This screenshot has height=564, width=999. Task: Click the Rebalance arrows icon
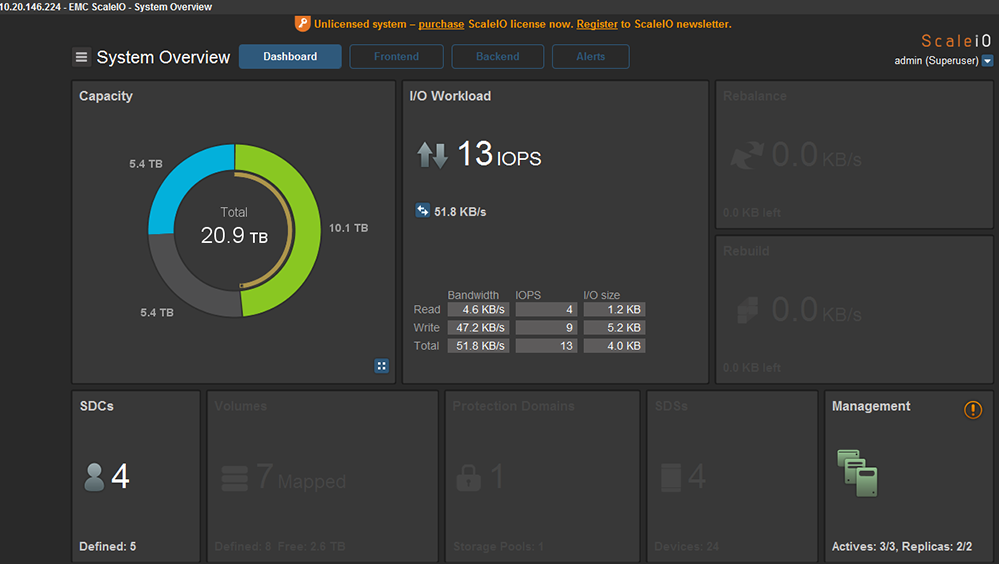[x=746, y=155]
